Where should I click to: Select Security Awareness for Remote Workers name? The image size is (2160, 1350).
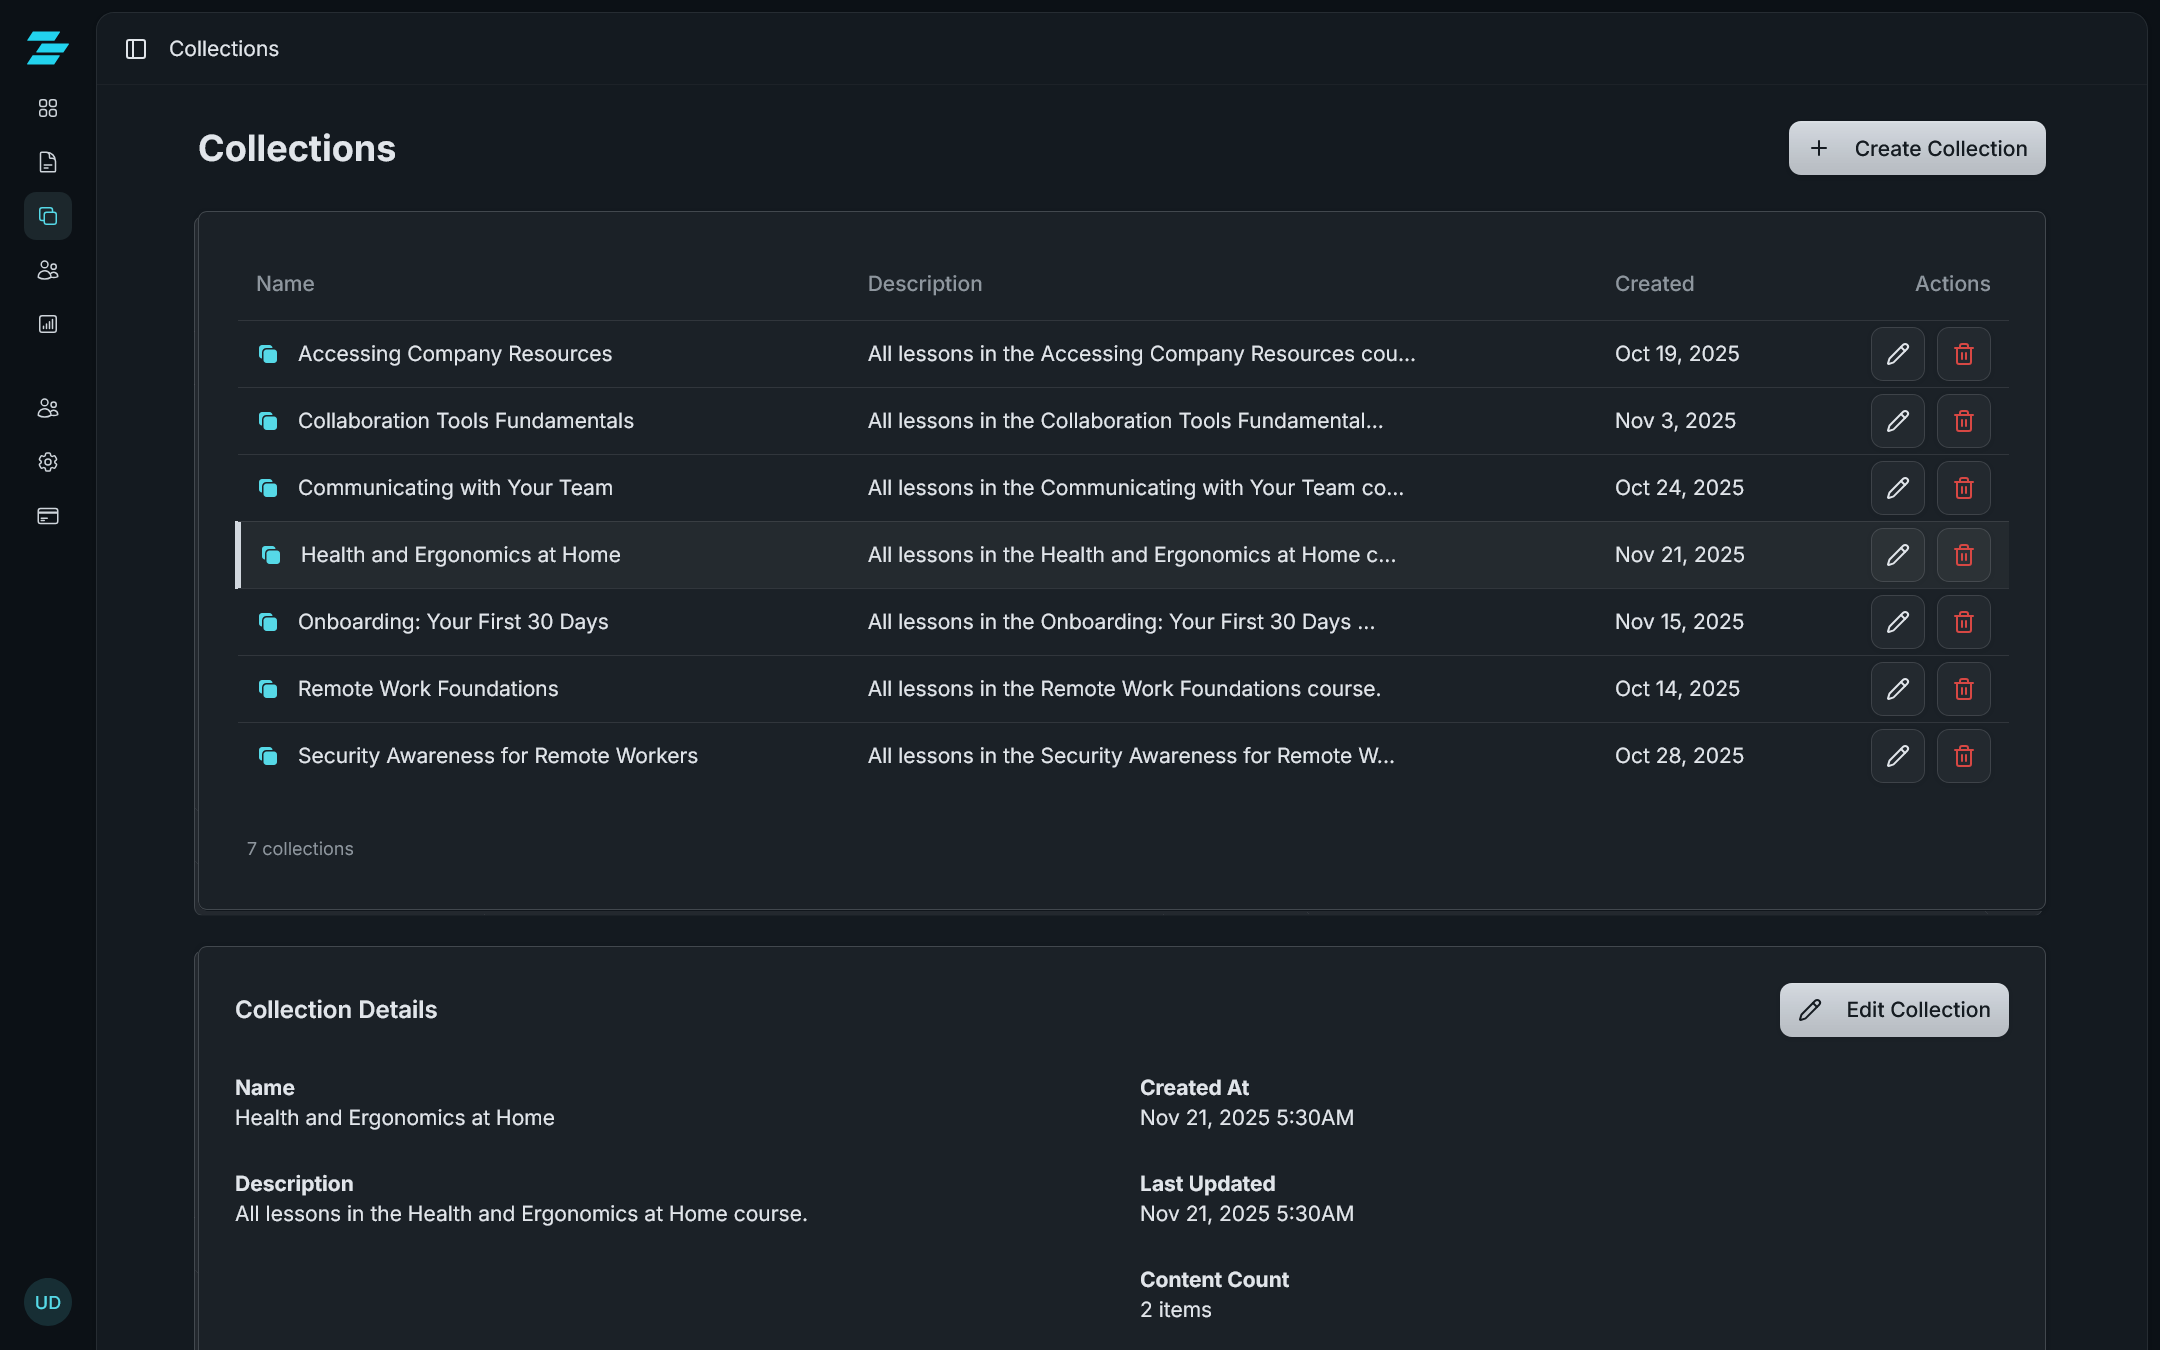(498, 756)
